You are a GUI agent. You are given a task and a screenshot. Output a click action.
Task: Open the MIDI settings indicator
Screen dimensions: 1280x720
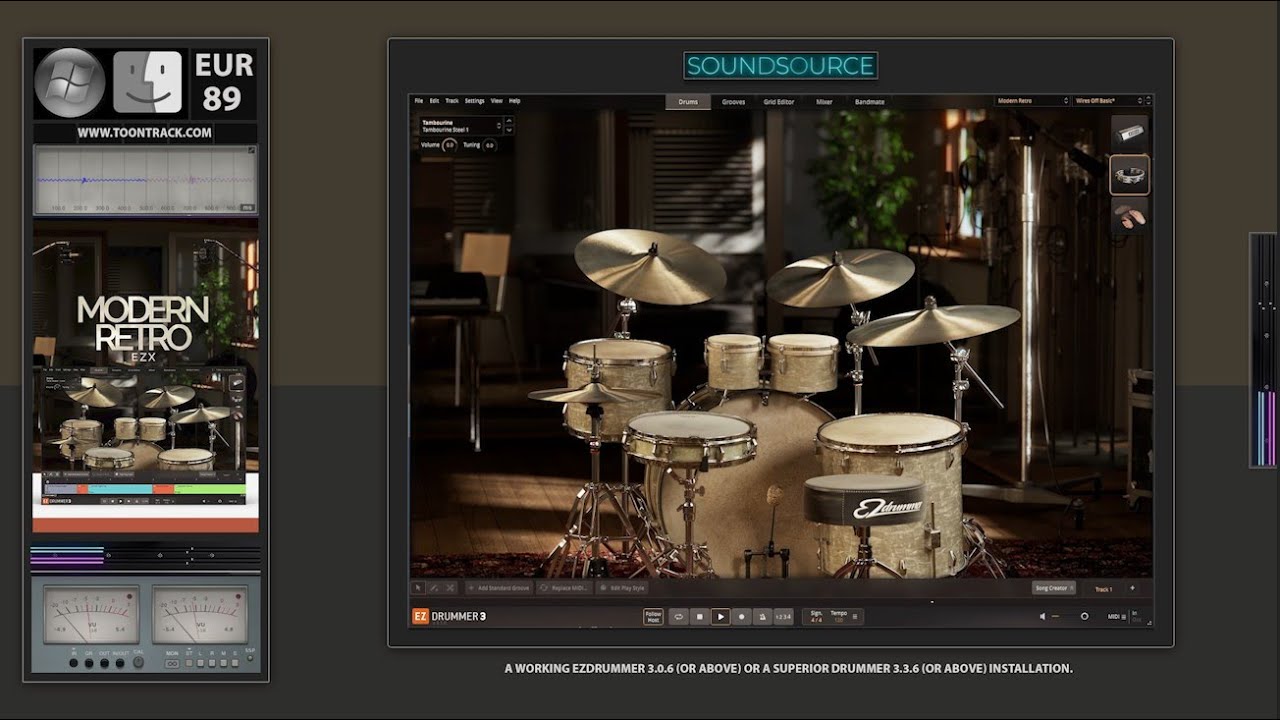pos(1119,617)
